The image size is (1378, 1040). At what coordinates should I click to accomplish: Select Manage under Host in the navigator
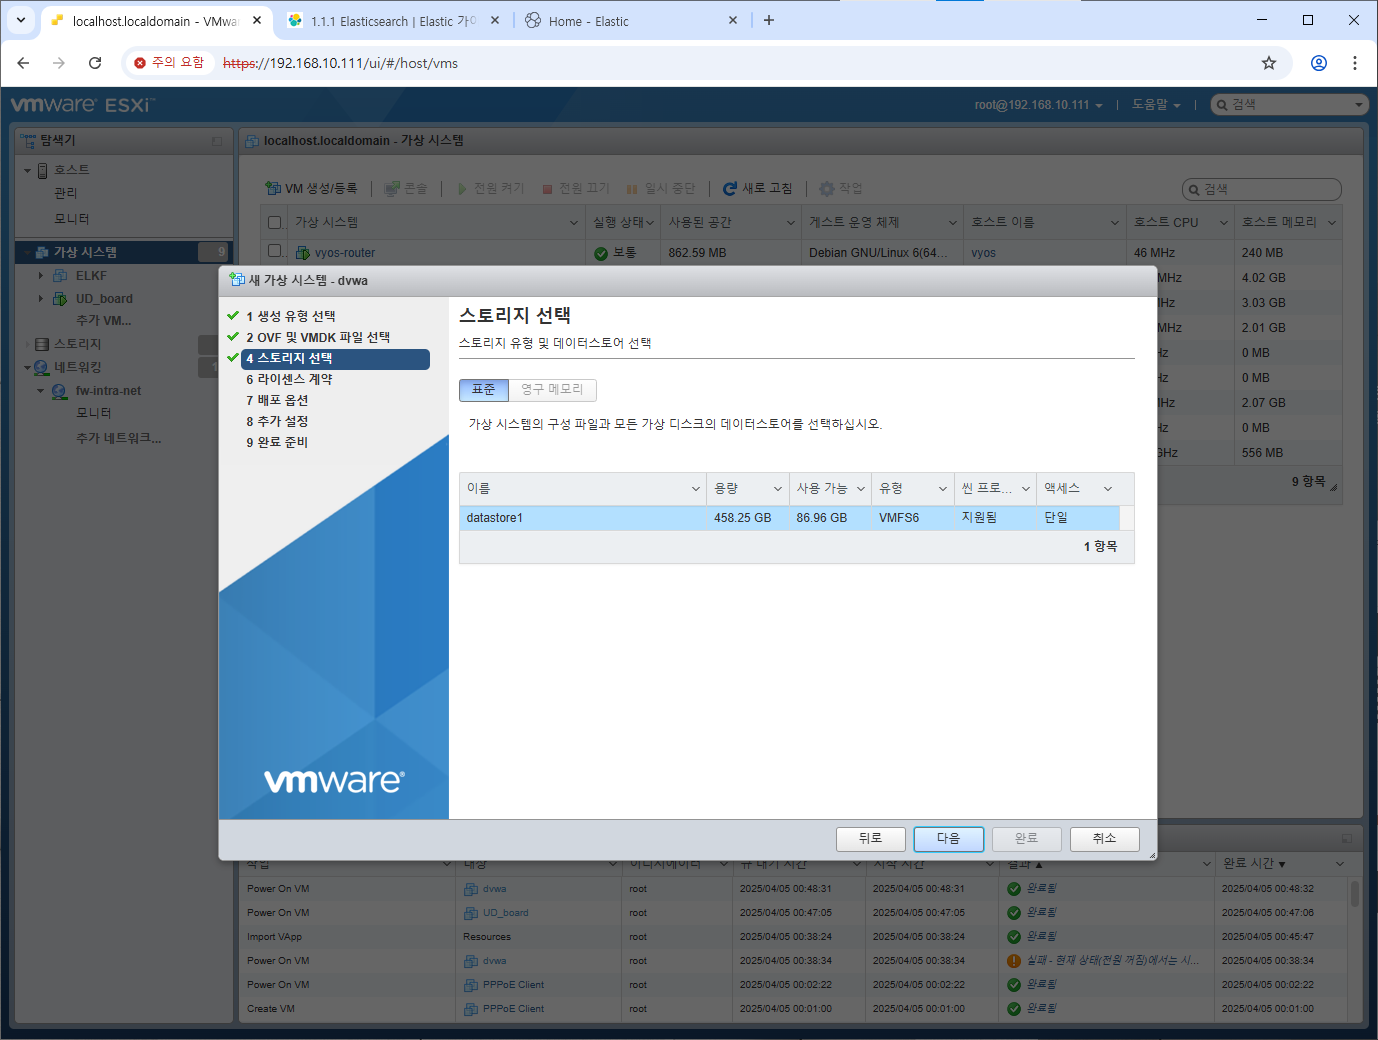65,193
